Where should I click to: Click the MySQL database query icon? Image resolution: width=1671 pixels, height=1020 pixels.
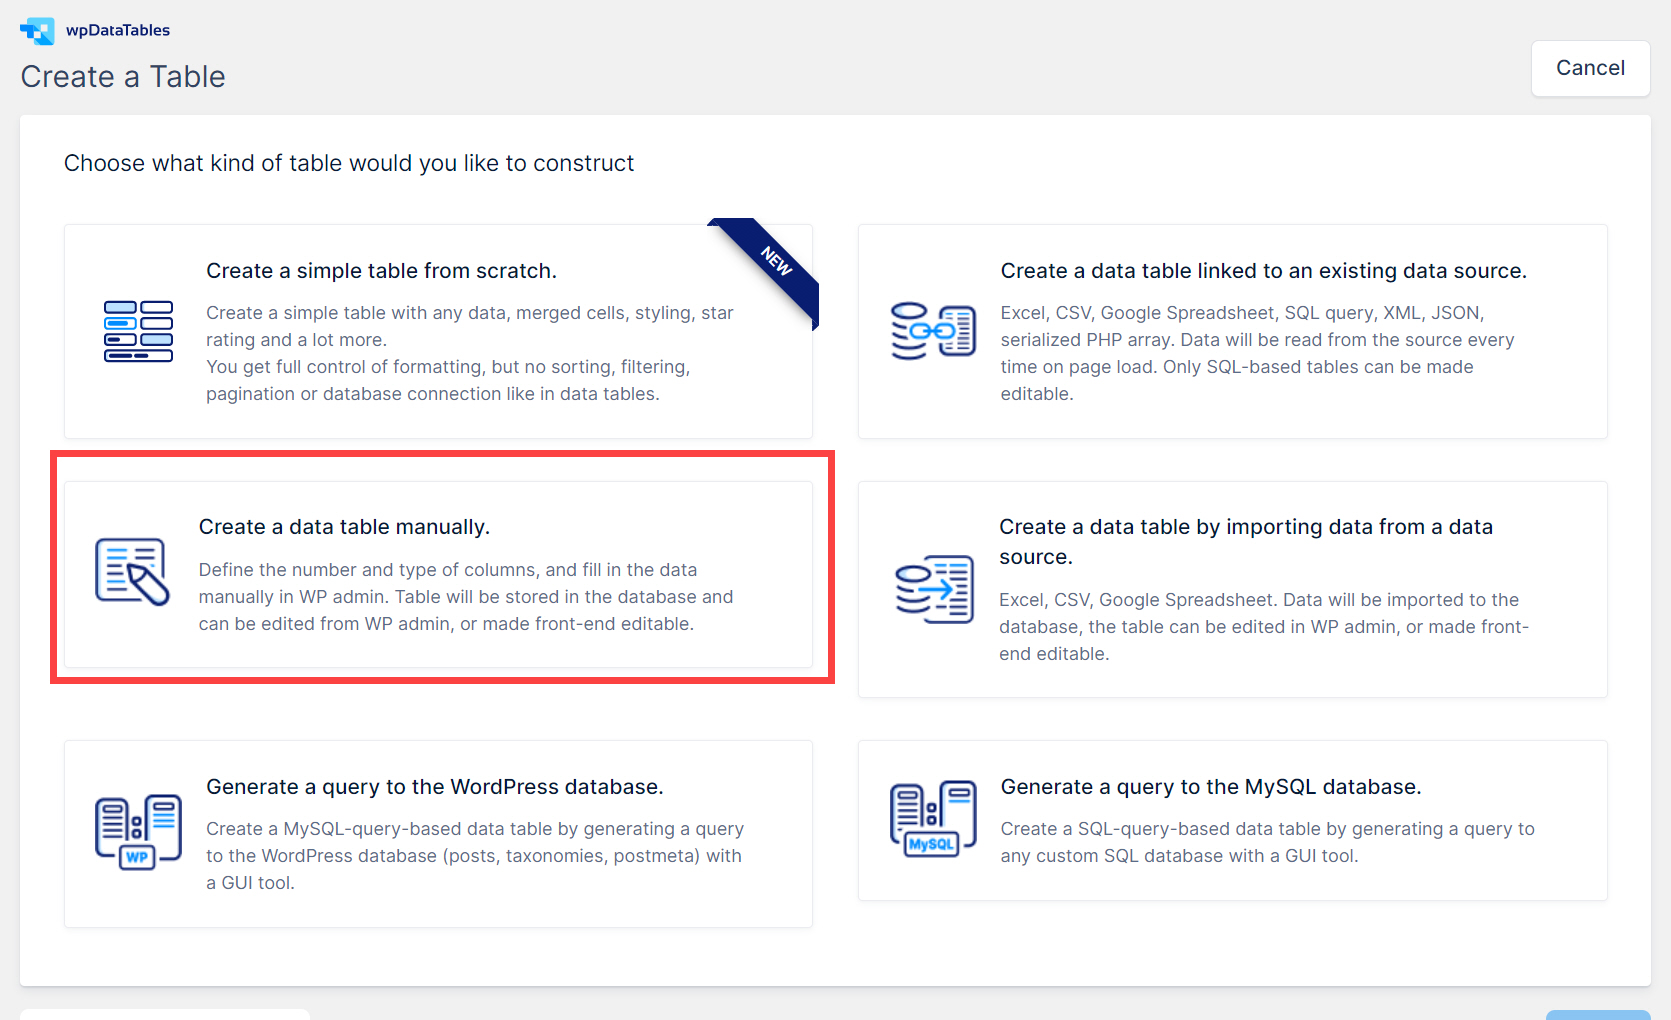click(933, 819)
